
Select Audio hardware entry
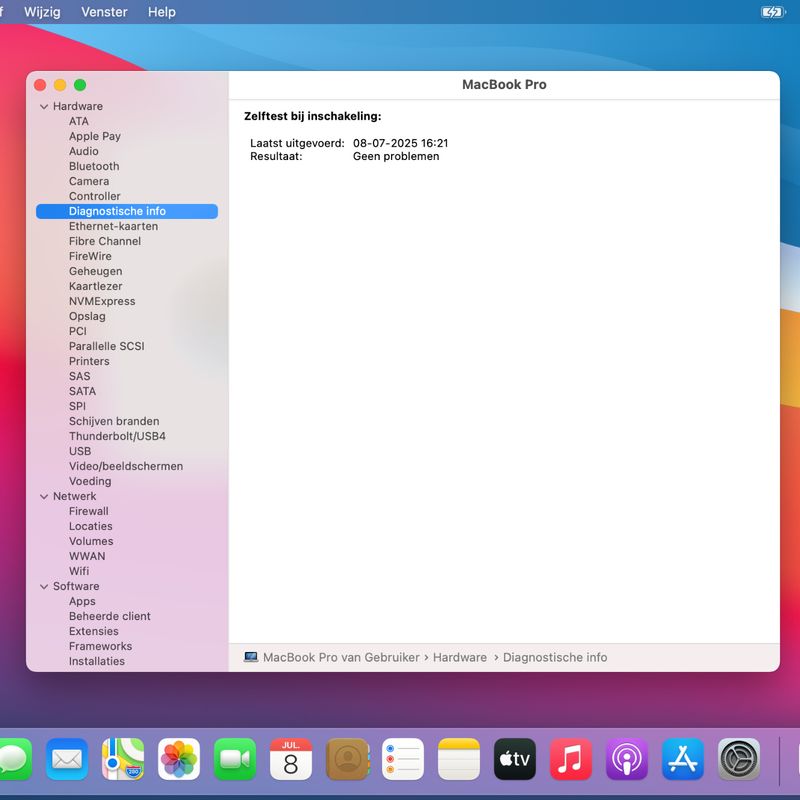point(84,152)
